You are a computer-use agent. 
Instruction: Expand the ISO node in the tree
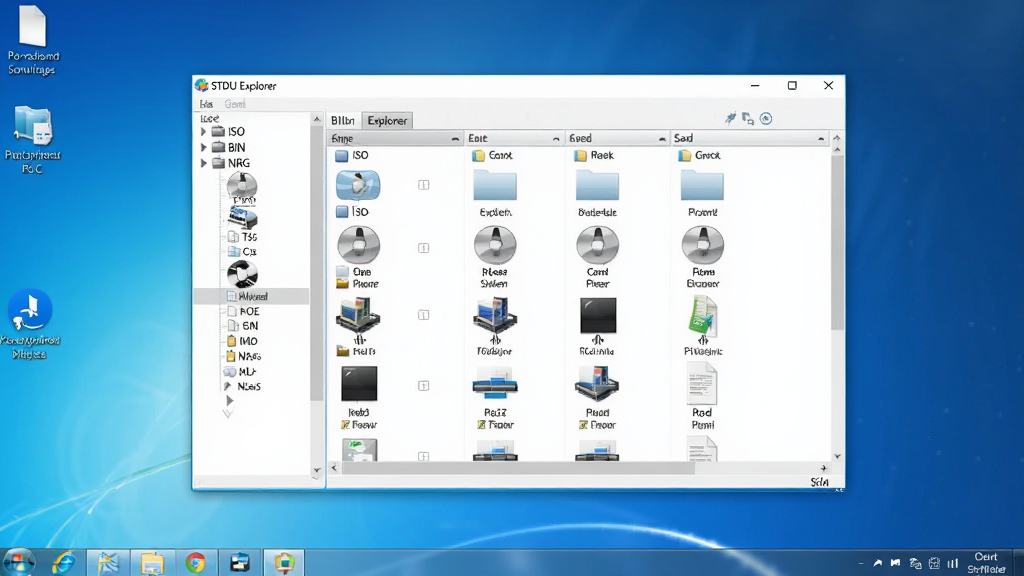click(x=203, y=131)
